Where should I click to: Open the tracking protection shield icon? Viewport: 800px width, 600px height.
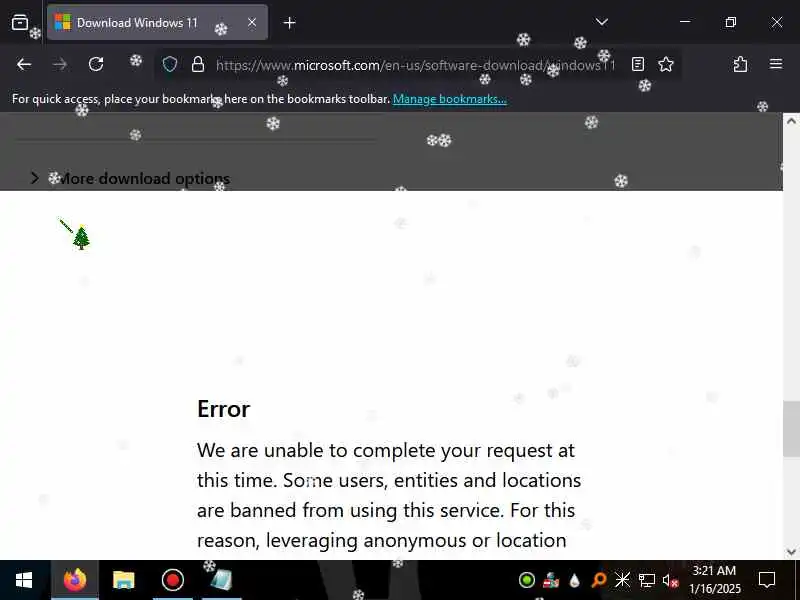click(x=170, y=64)
